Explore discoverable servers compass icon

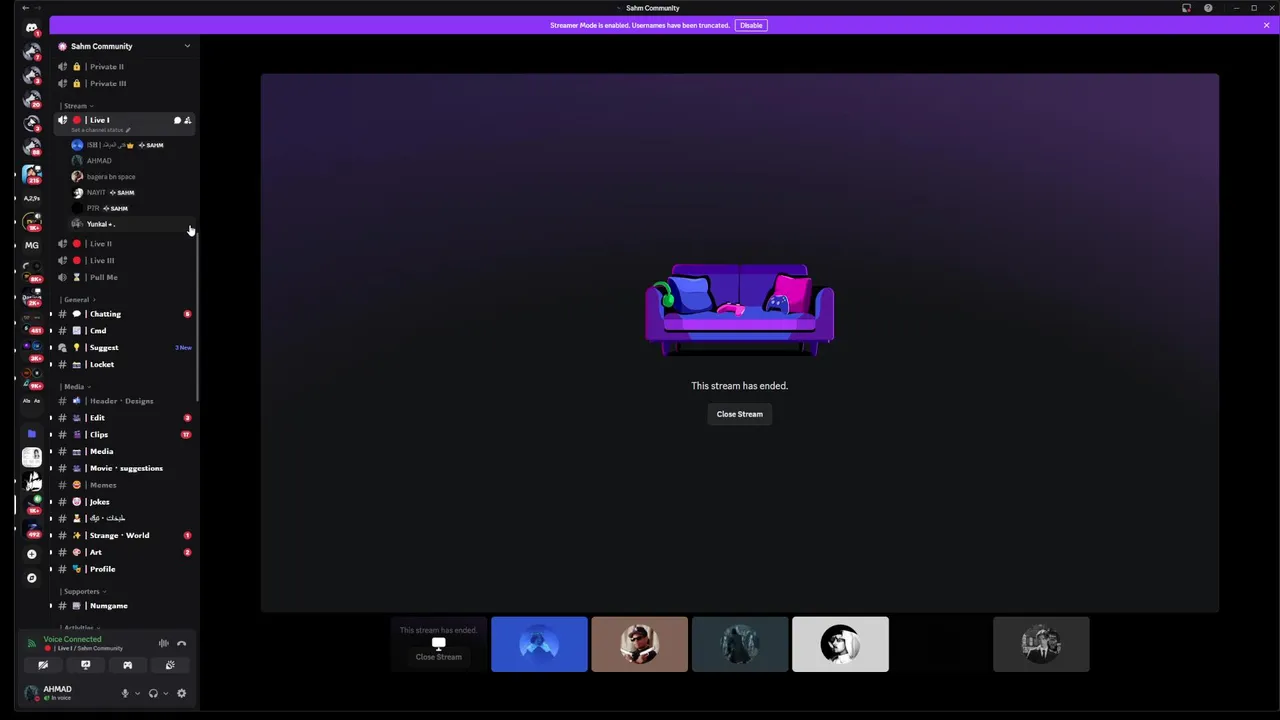point(32,578)
